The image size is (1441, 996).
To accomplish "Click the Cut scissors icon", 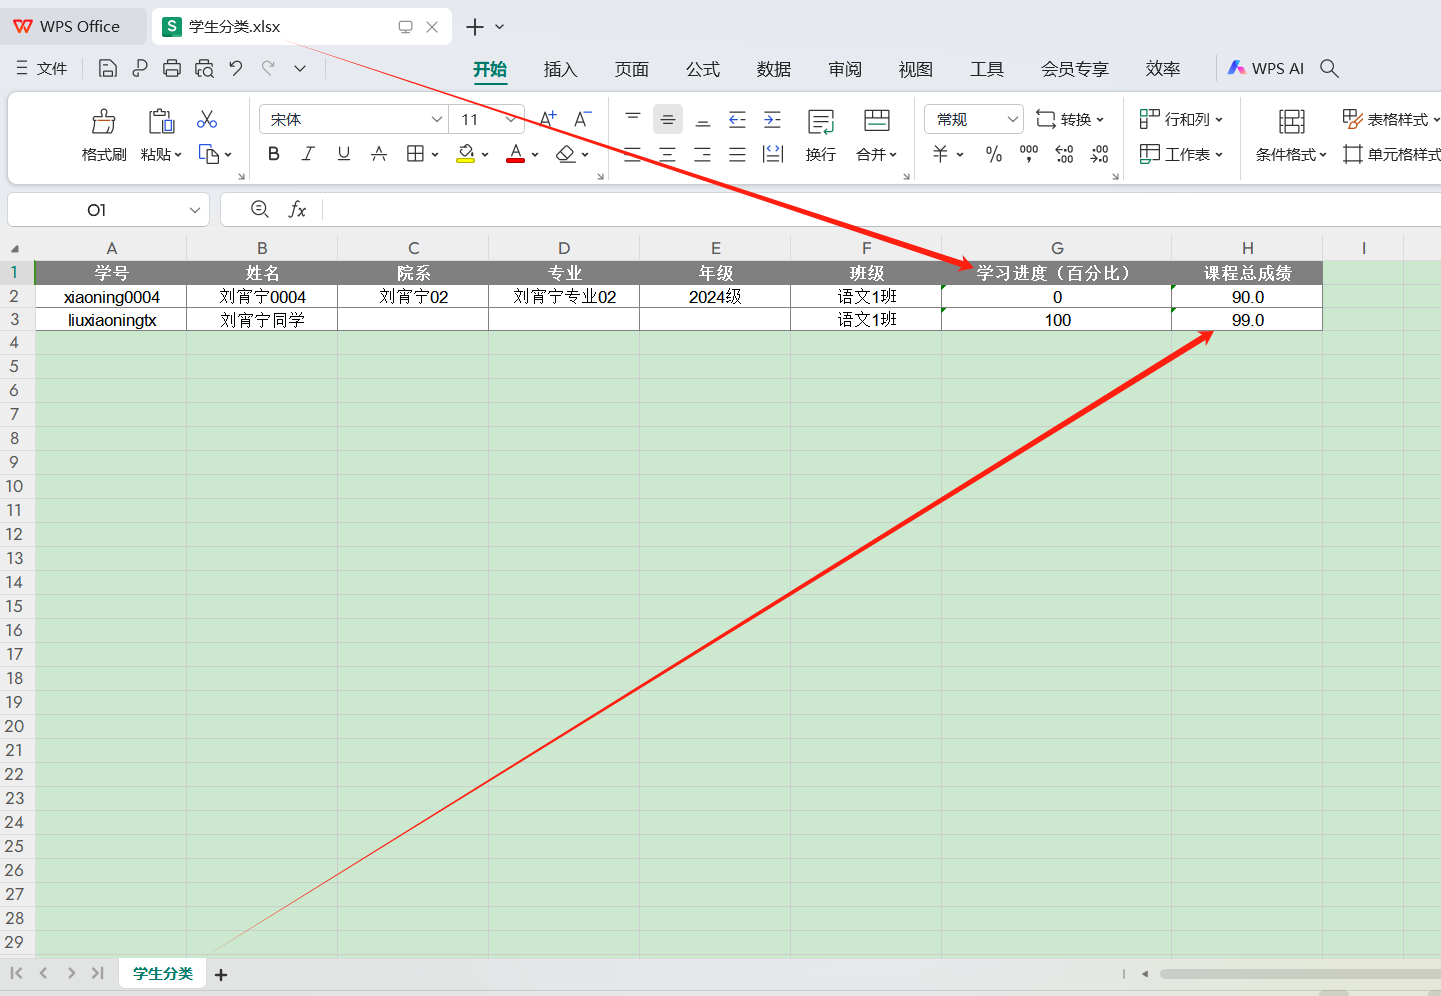I will tap(207, 120).
